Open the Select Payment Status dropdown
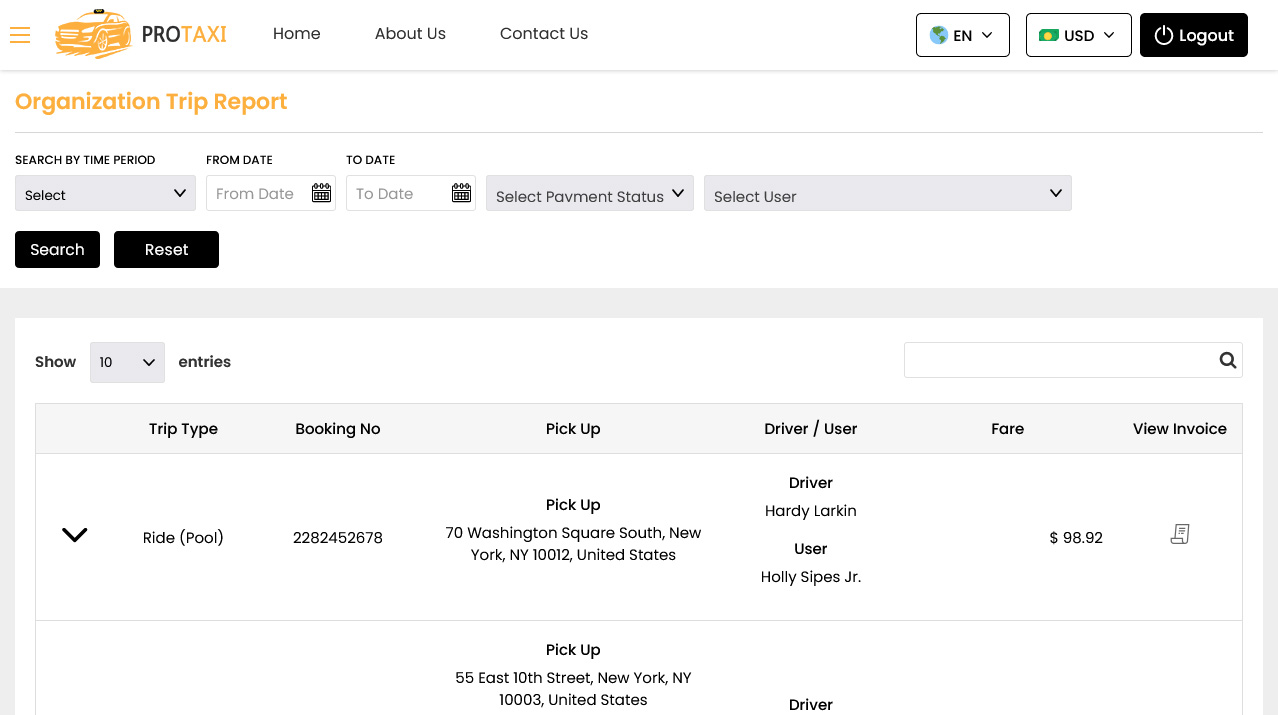The height and width of the screenshot is (715, 1278). [x=589, y=193]
